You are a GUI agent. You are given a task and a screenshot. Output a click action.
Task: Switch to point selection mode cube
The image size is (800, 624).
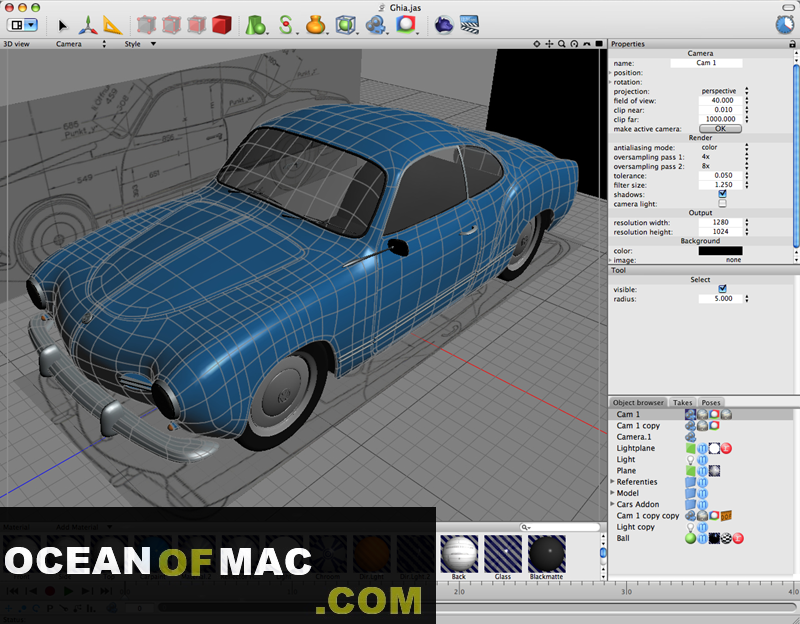[x=146, y=24]
